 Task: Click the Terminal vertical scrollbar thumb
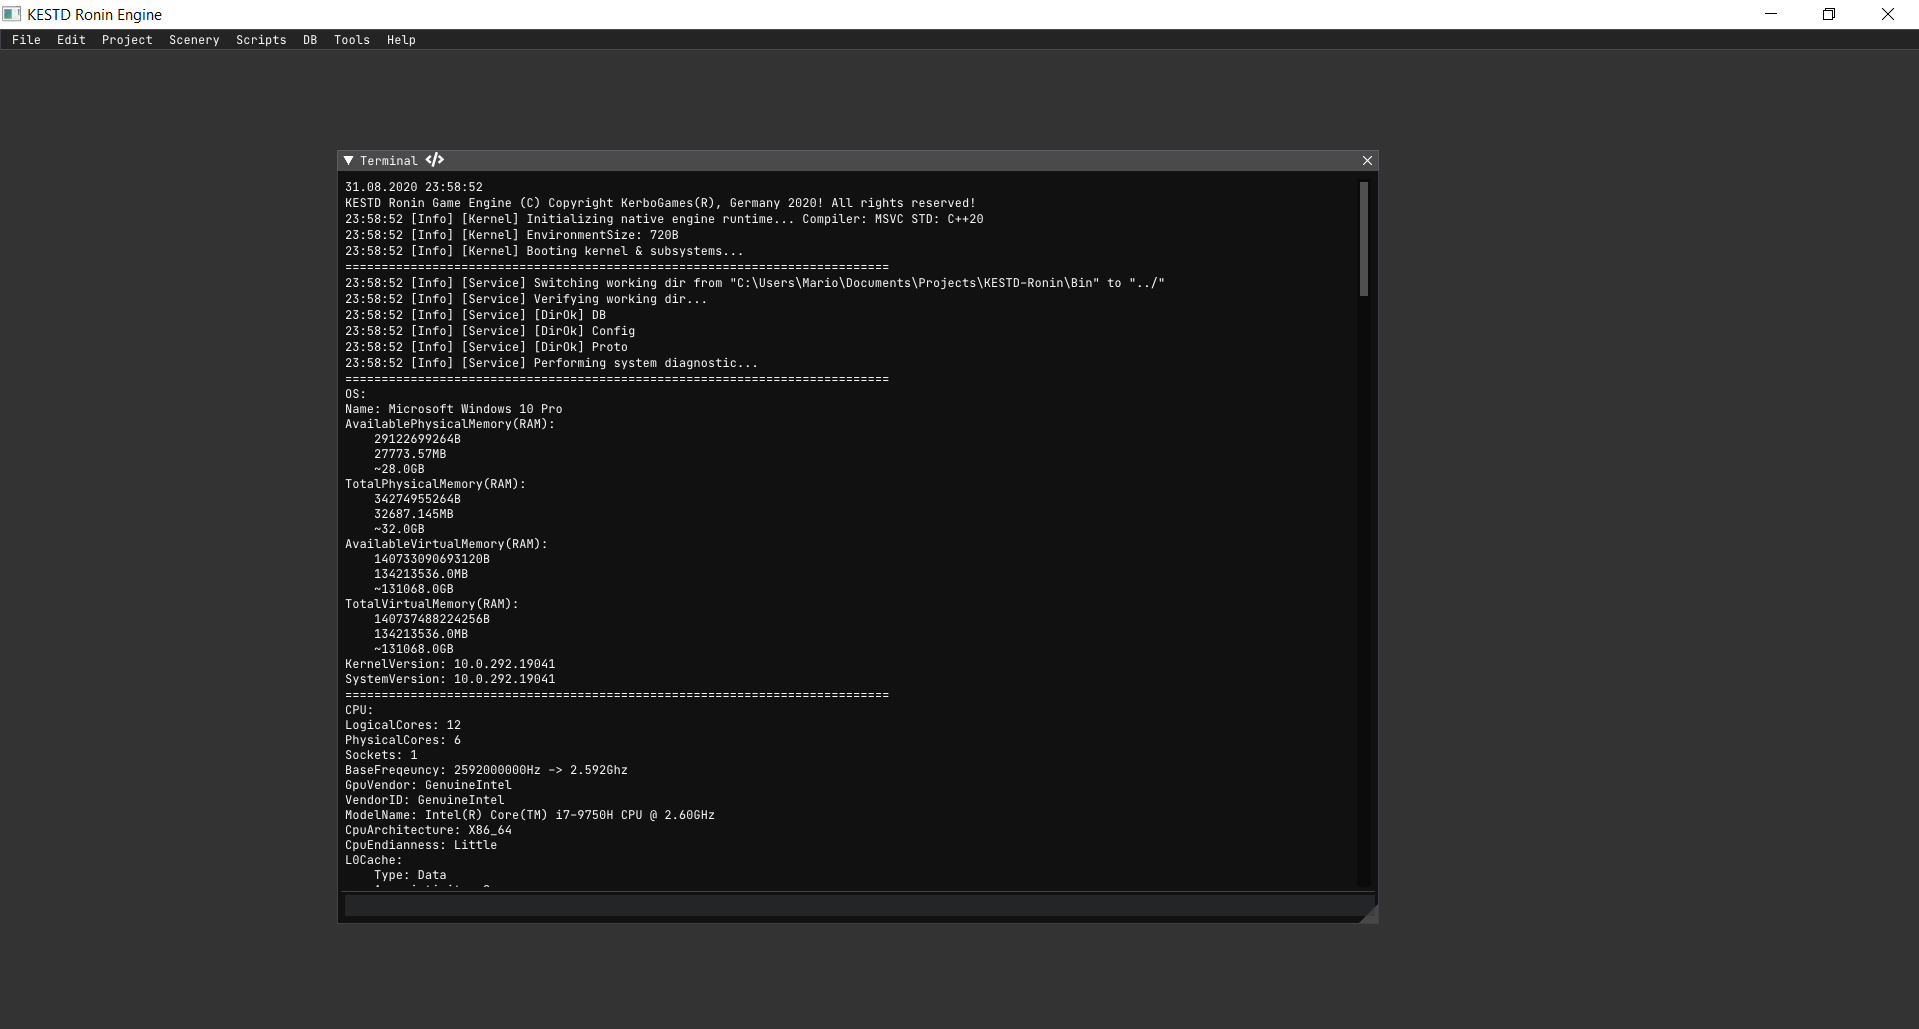tap(1364, 239)
